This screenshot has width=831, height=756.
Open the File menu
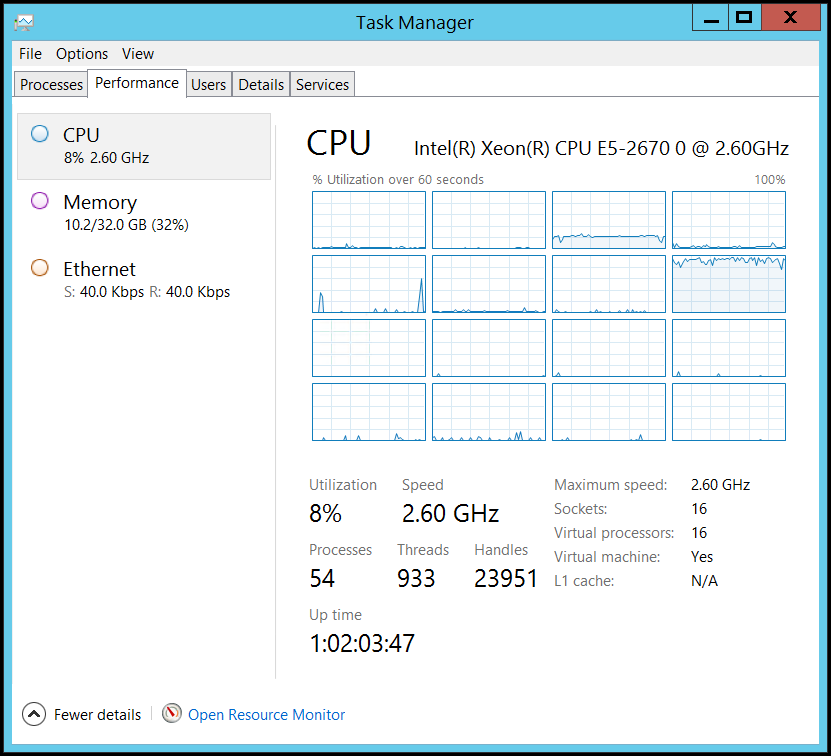click(x=30, y=54)
